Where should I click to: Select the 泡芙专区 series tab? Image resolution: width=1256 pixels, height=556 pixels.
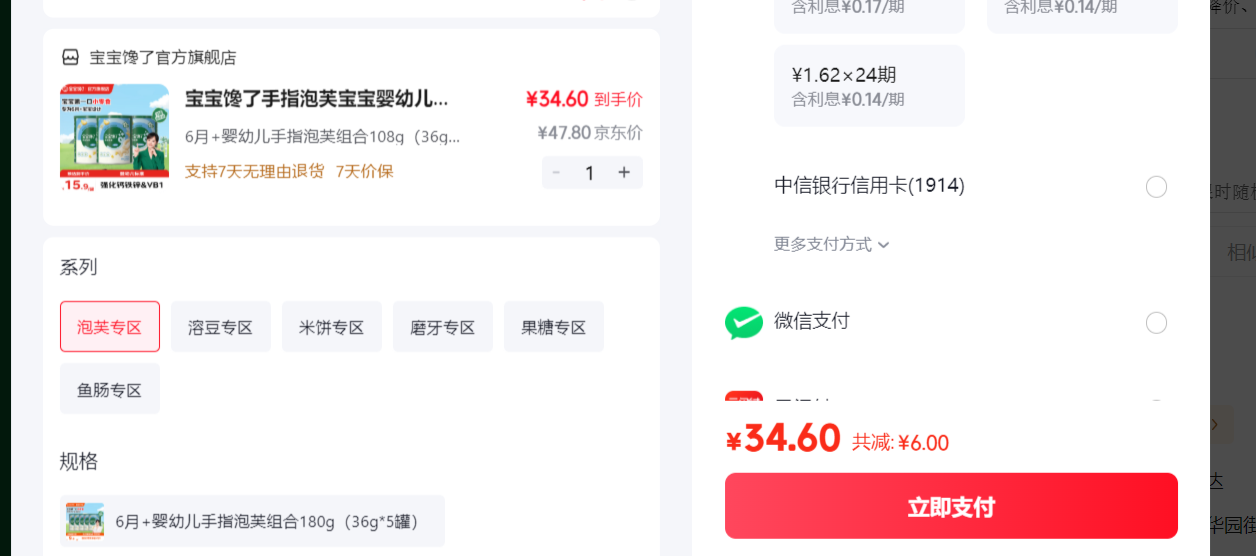[110, 327]
